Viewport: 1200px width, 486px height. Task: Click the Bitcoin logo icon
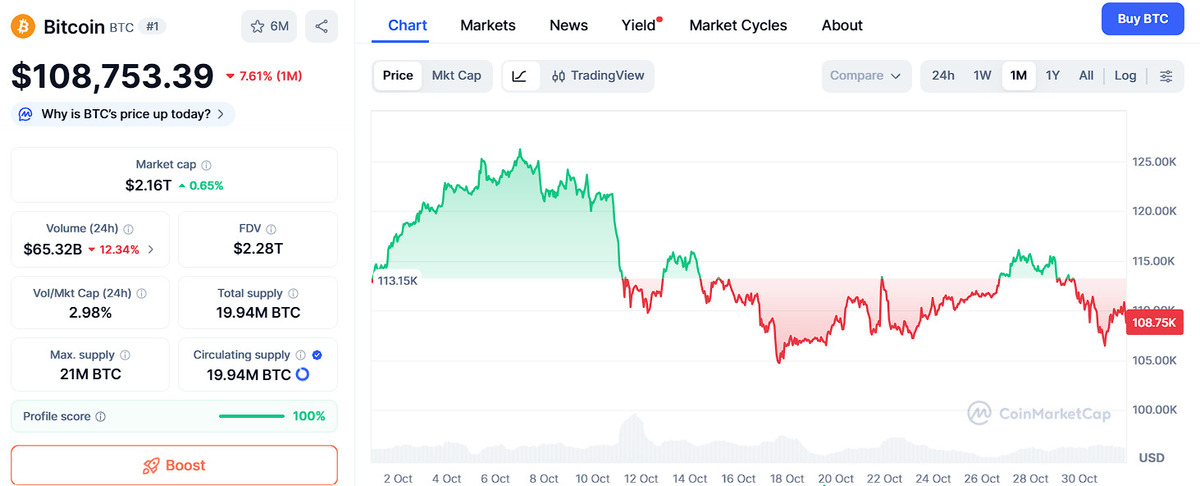[23, 26]
